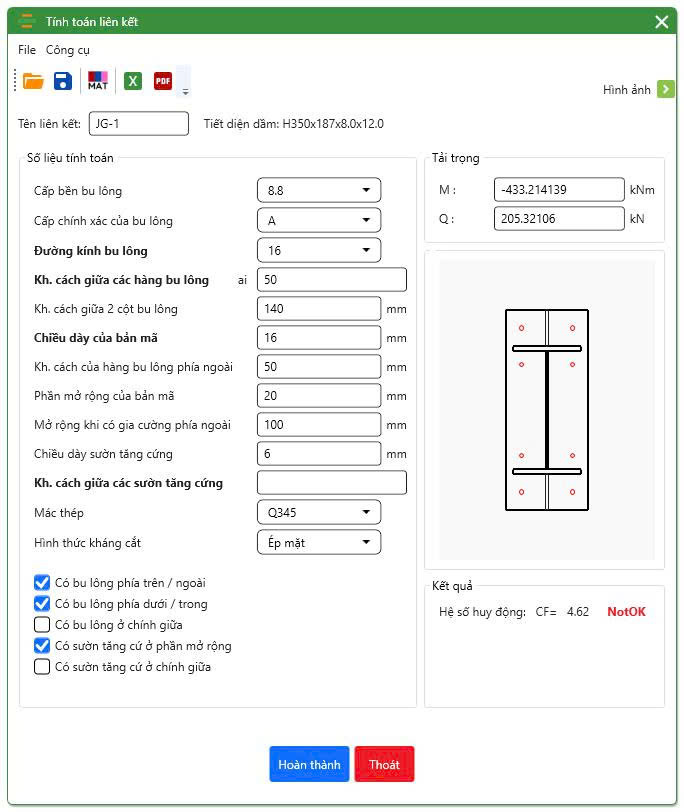Click the bolt connection diagram preview

pos(546,410)
